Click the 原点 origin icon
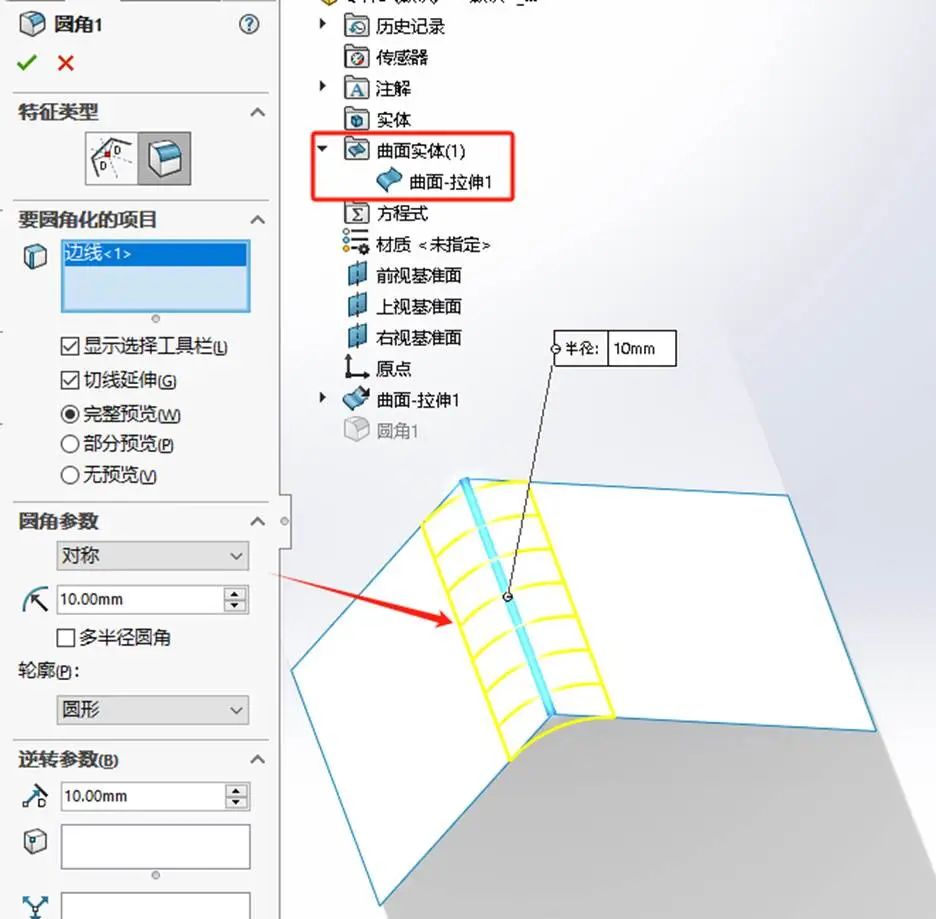Image resolution: width=936 pixels, height=919 pixels. click(x=357, y=368)
